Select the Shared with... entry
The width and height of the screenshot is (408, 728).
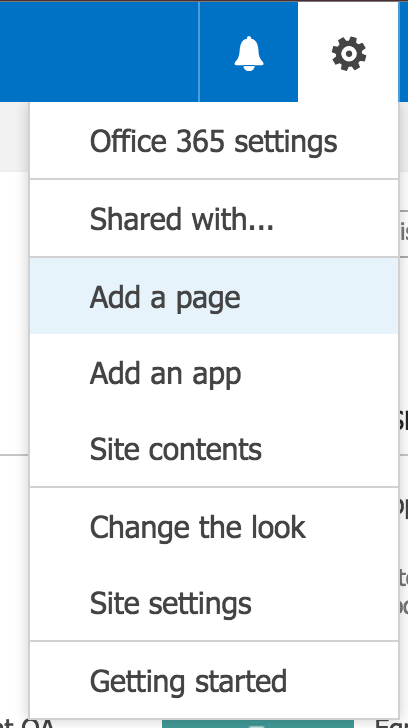tap(214, 219)
